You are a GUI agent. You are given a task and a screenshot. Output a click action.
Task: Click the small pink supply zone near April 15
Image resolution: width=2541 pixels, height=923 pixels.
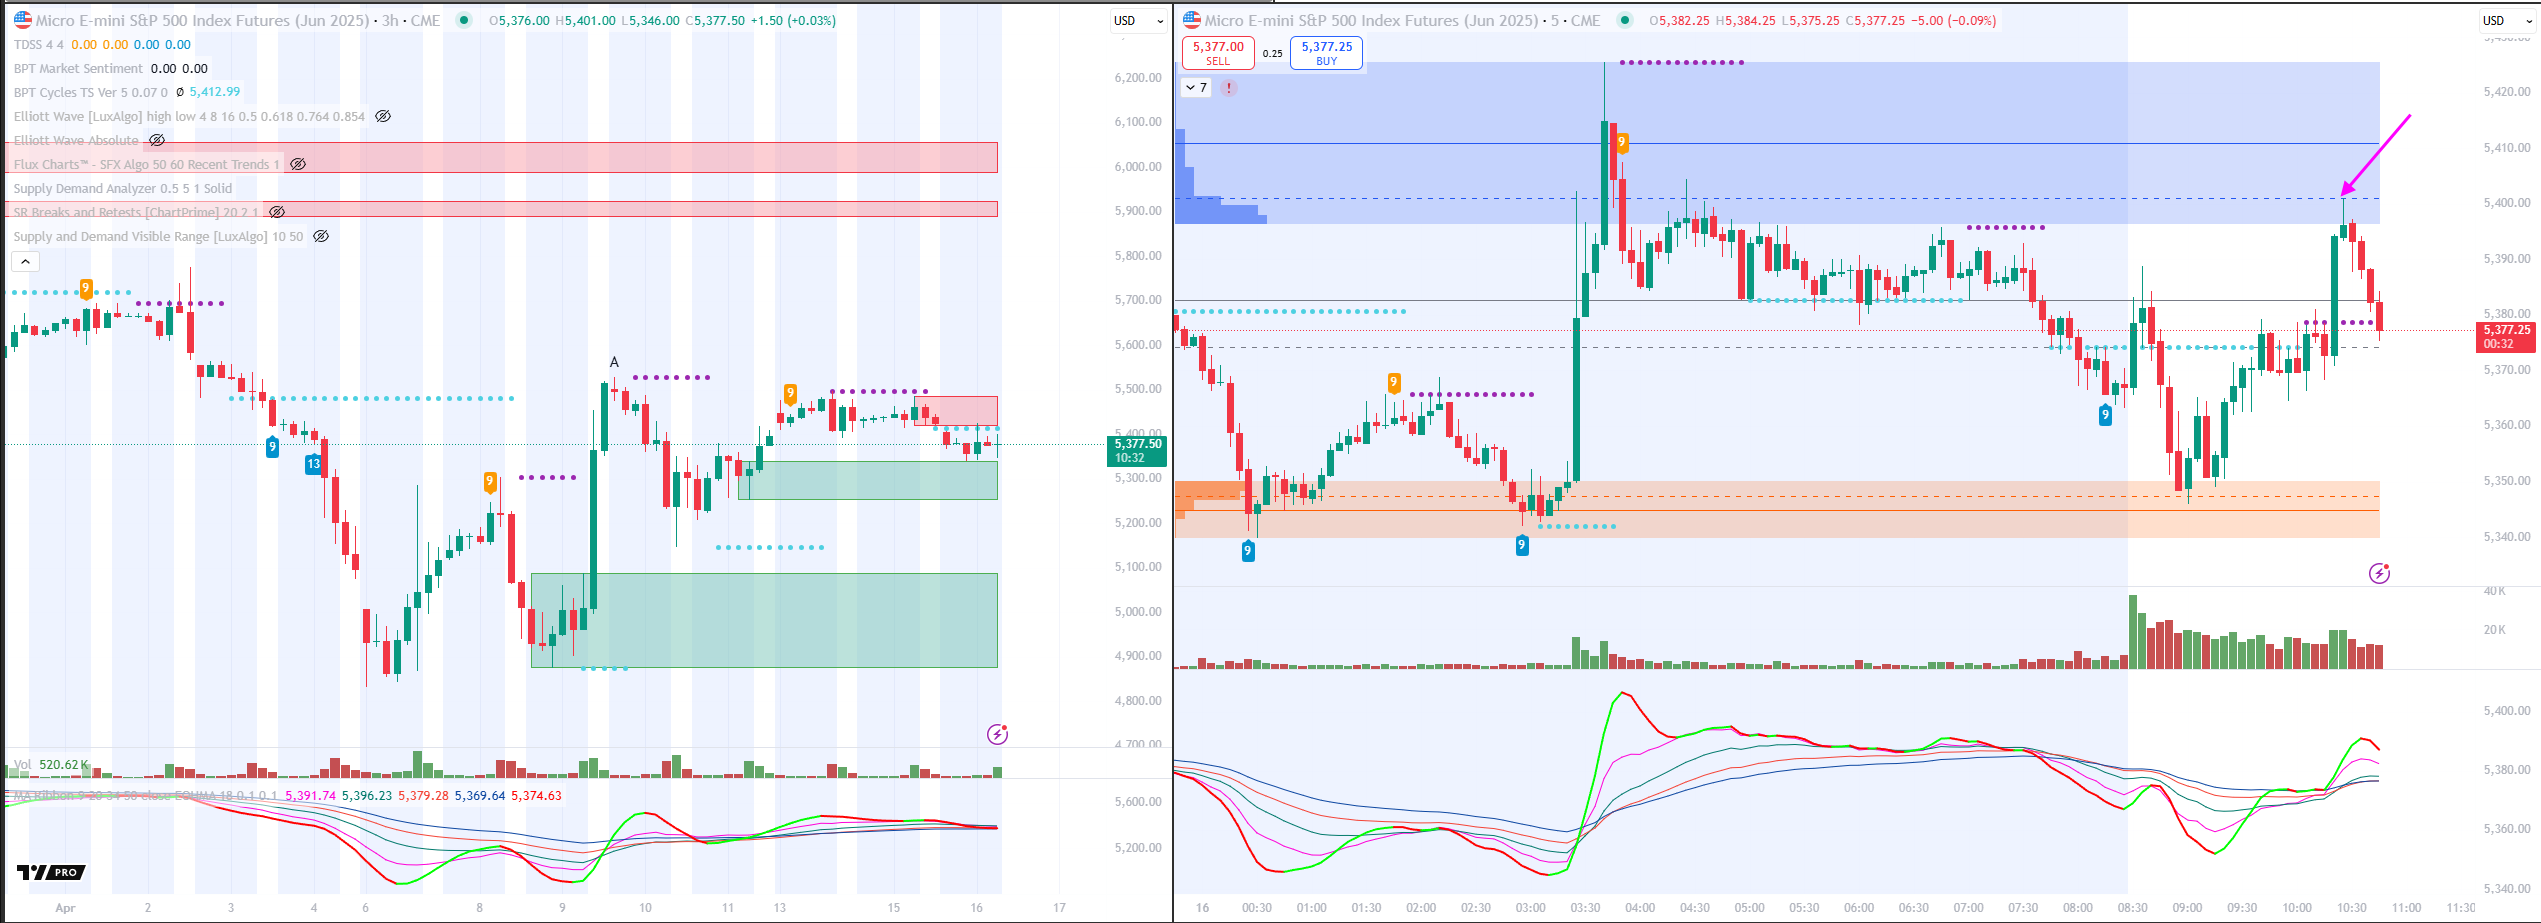click(956, 411)
